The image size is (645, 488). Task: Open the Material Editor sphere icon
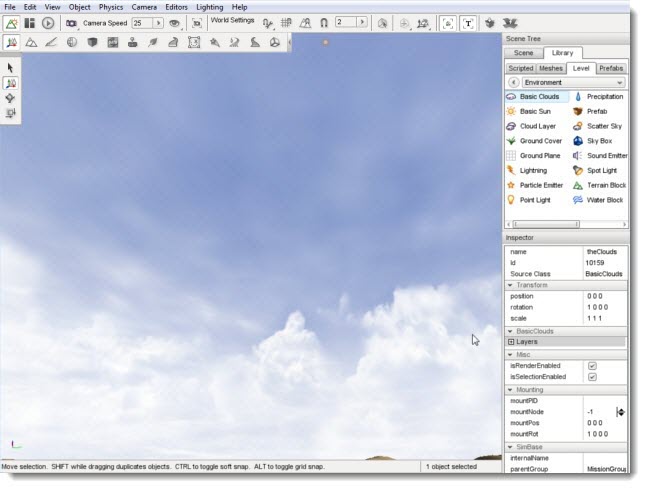tap(72, 42)
